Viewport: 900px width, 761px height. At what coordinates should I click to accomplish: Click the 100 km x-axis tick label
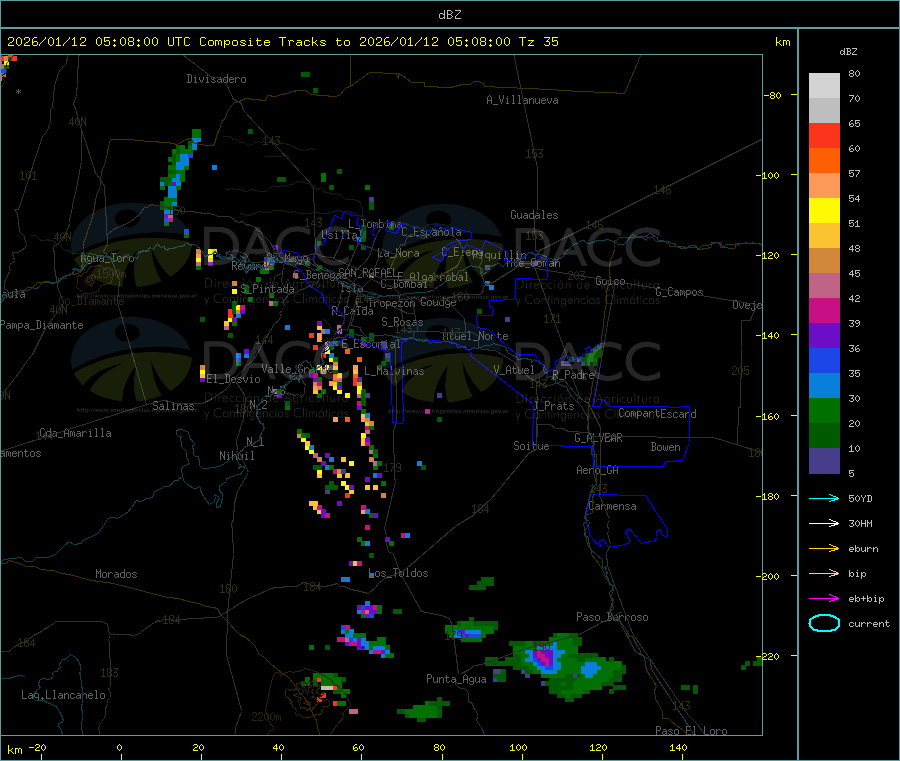coord(518,747)
